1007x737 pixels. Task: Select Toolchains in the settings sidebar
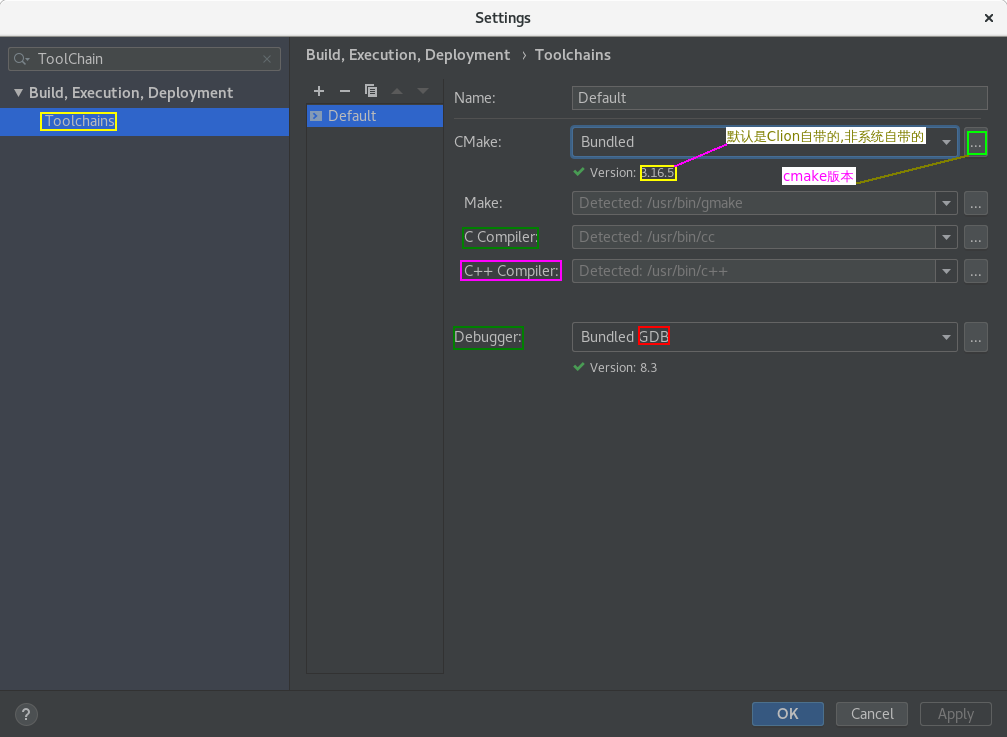pos(78,121)
